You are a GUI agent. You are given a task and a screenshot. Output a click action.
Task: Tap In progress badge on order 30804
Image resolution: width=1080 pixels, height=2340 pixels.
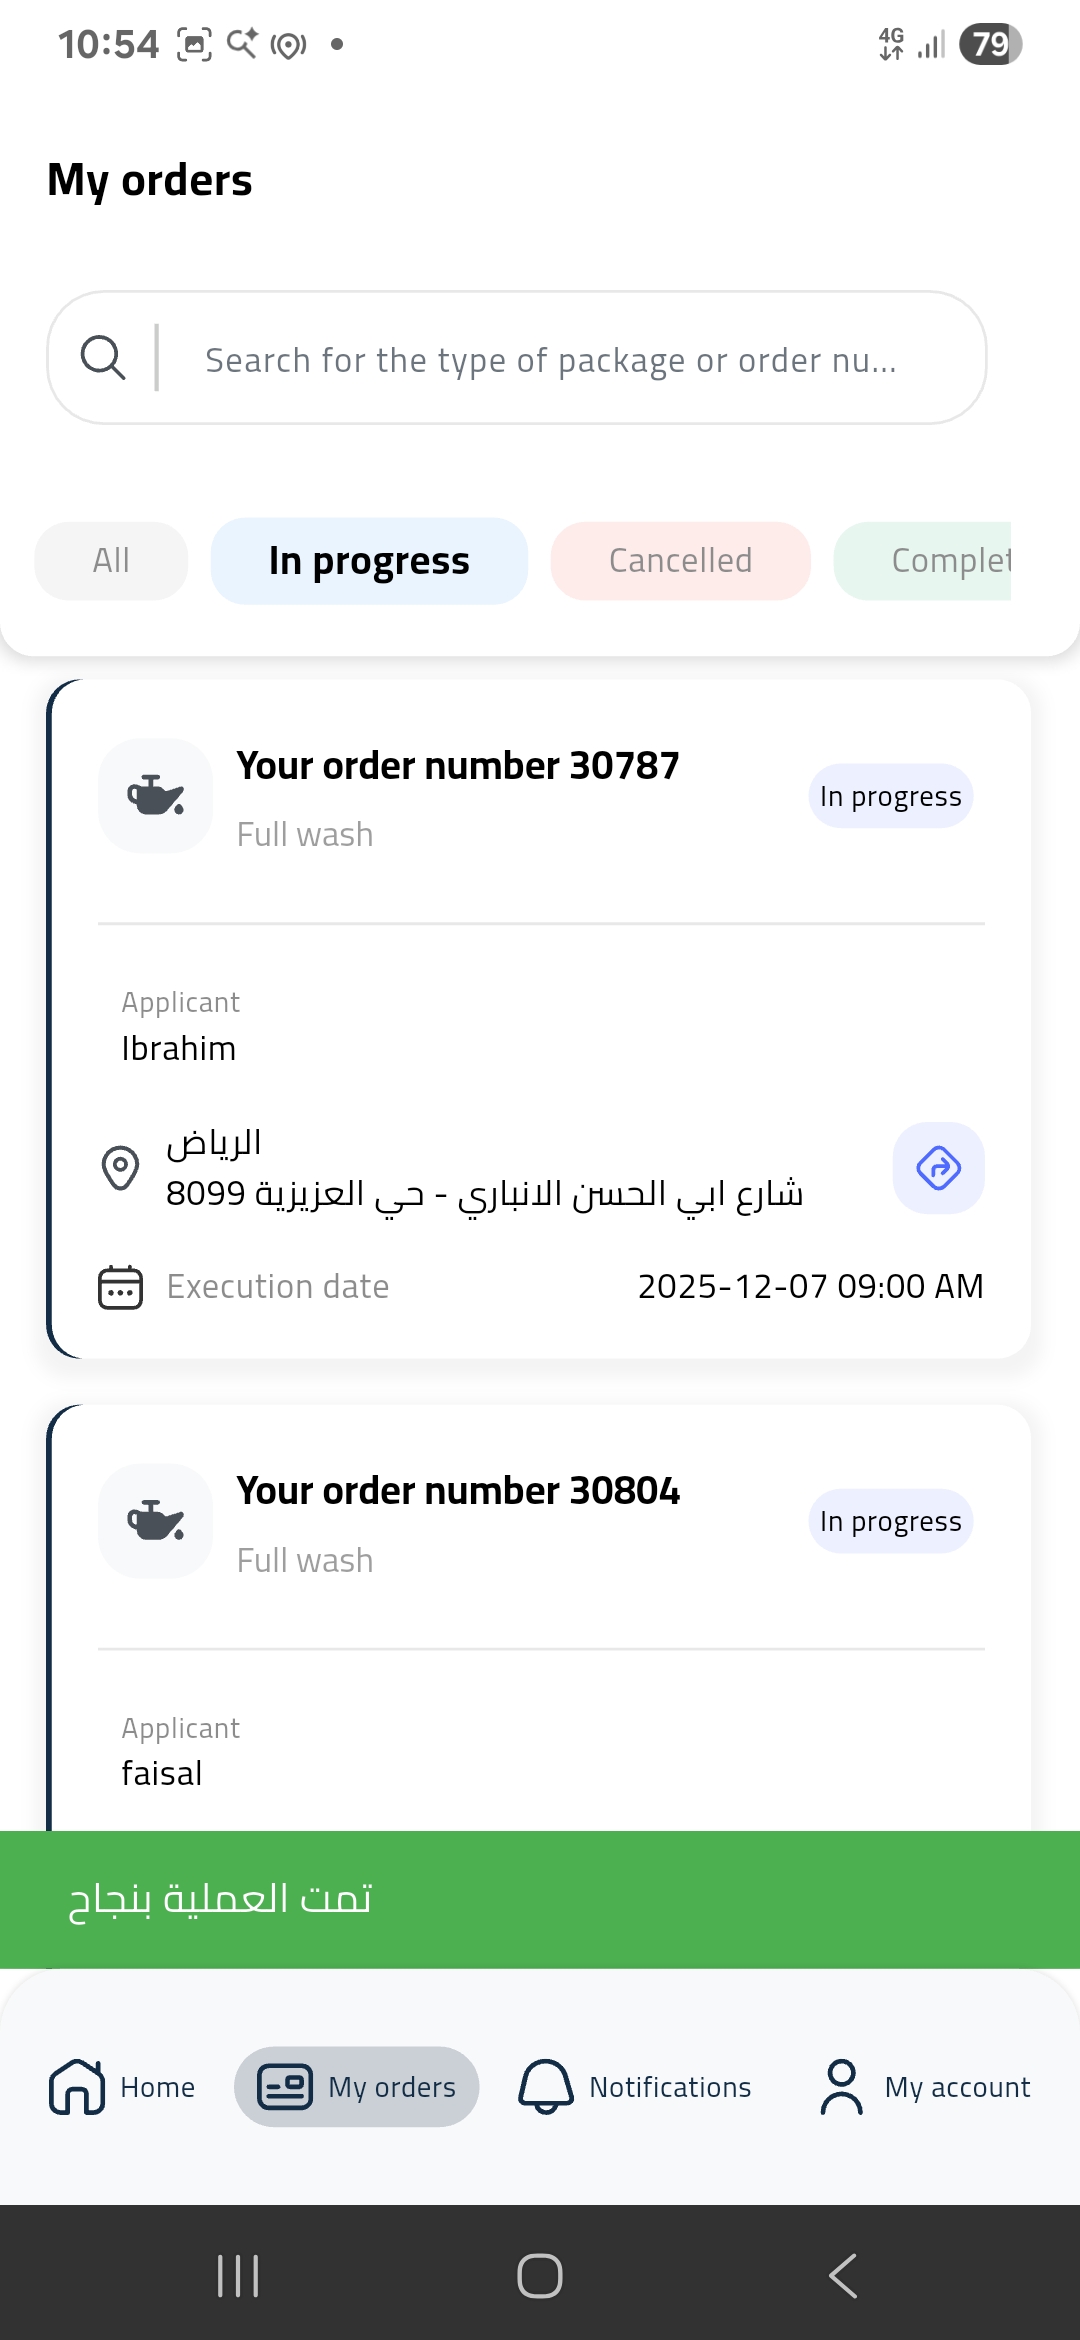point(890,1521)
